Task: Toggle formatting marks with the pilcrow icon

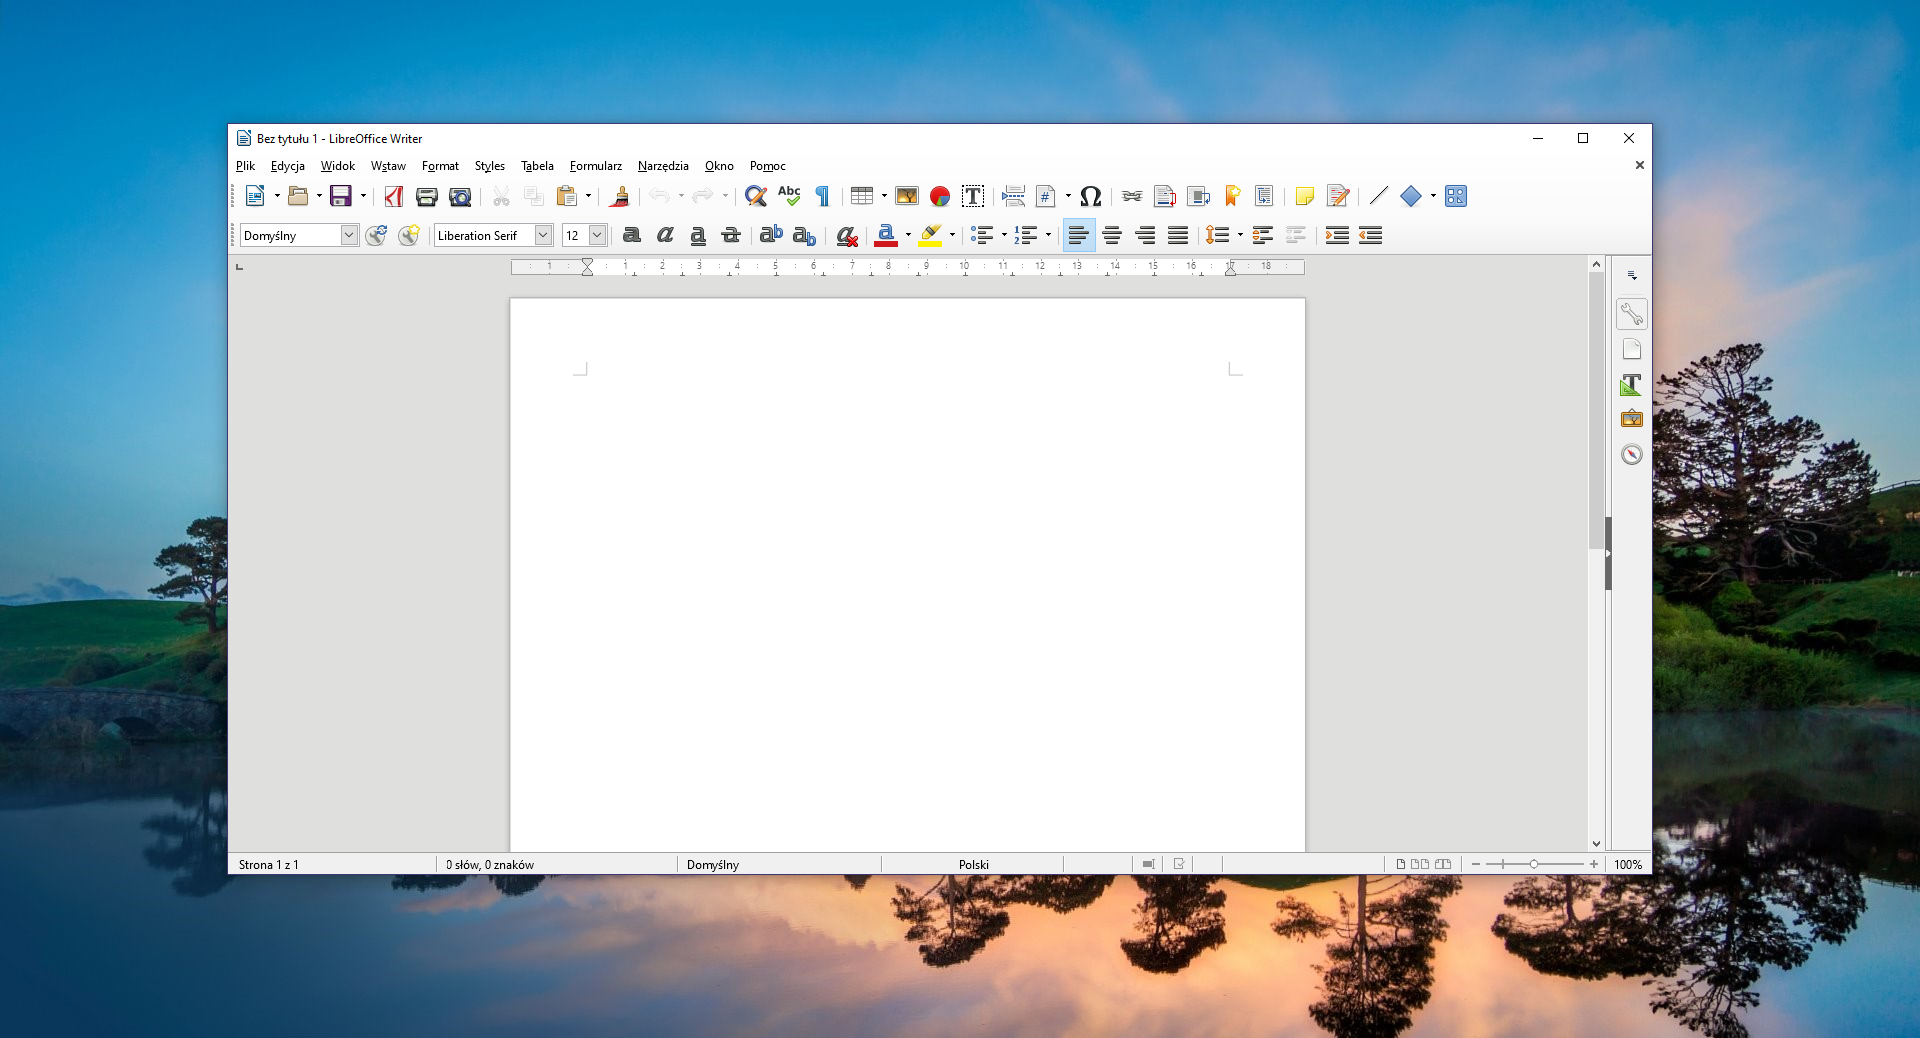Action: [823, 196]
